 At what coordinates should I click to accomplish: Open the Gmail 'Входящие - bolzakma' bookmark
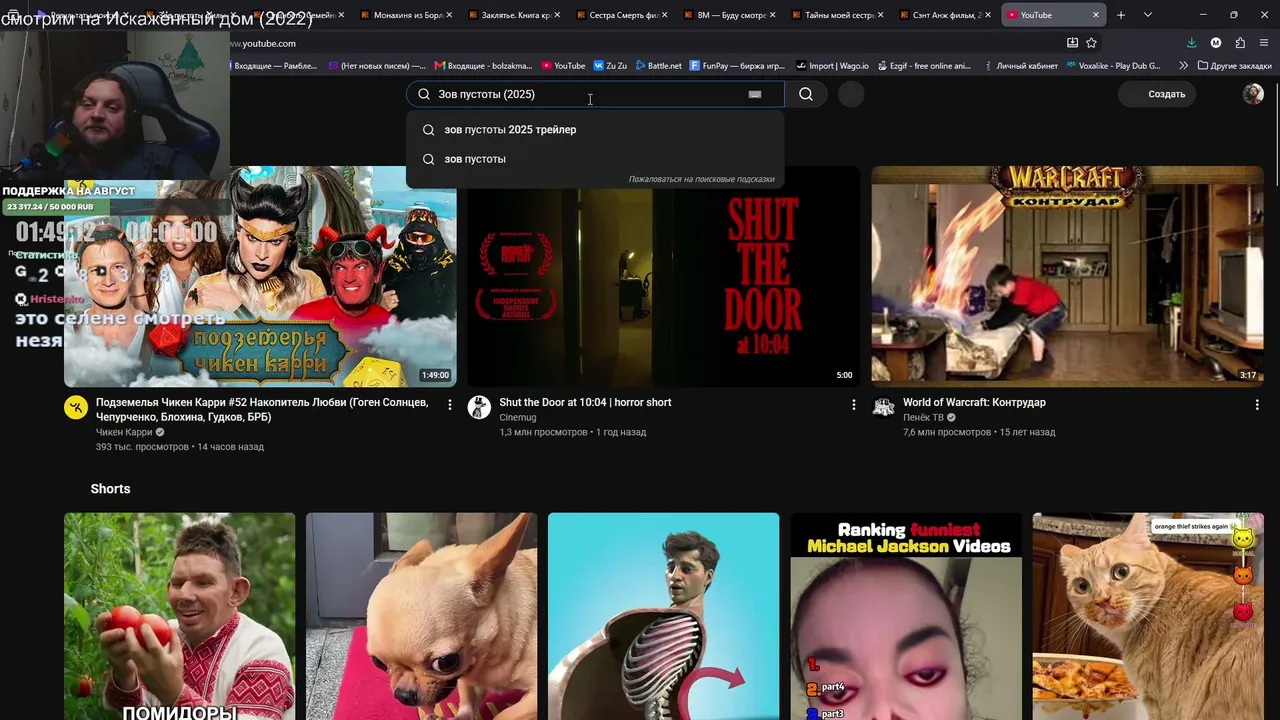(x=483, y=66)
